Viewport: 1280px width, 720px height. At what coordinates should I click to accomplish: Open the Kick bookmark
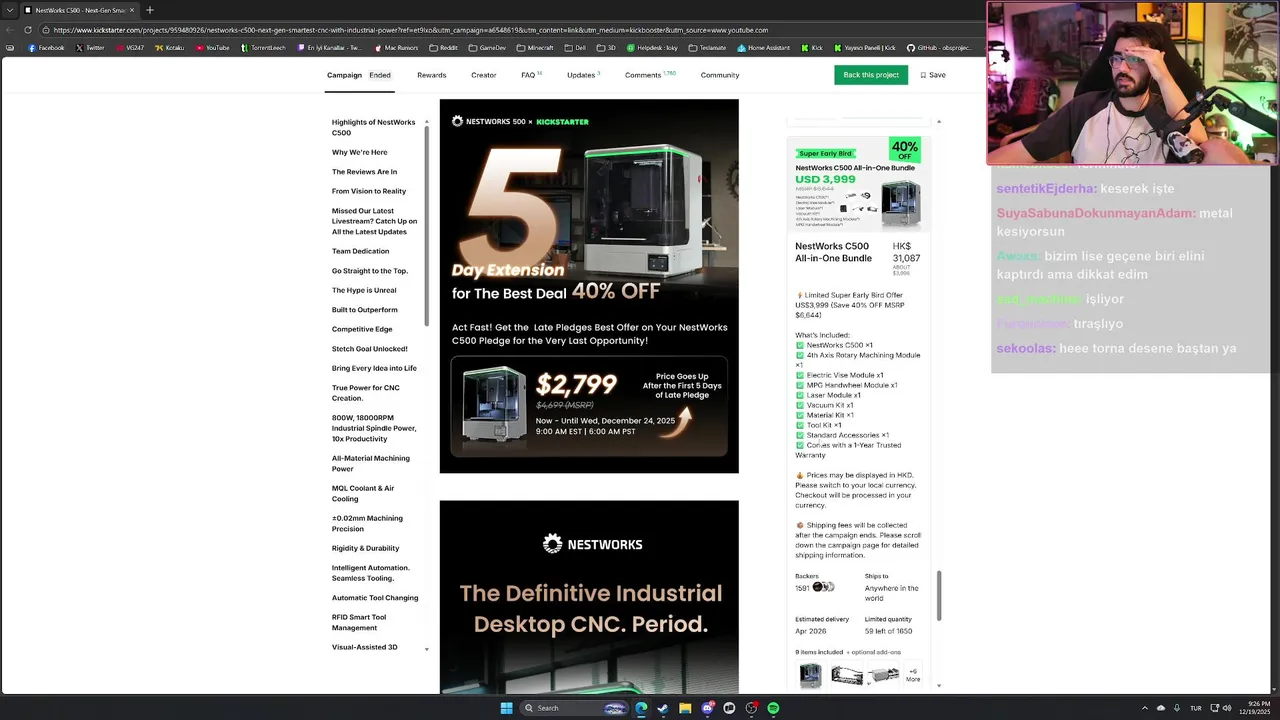pyautogui.click(x=811, y=48)
